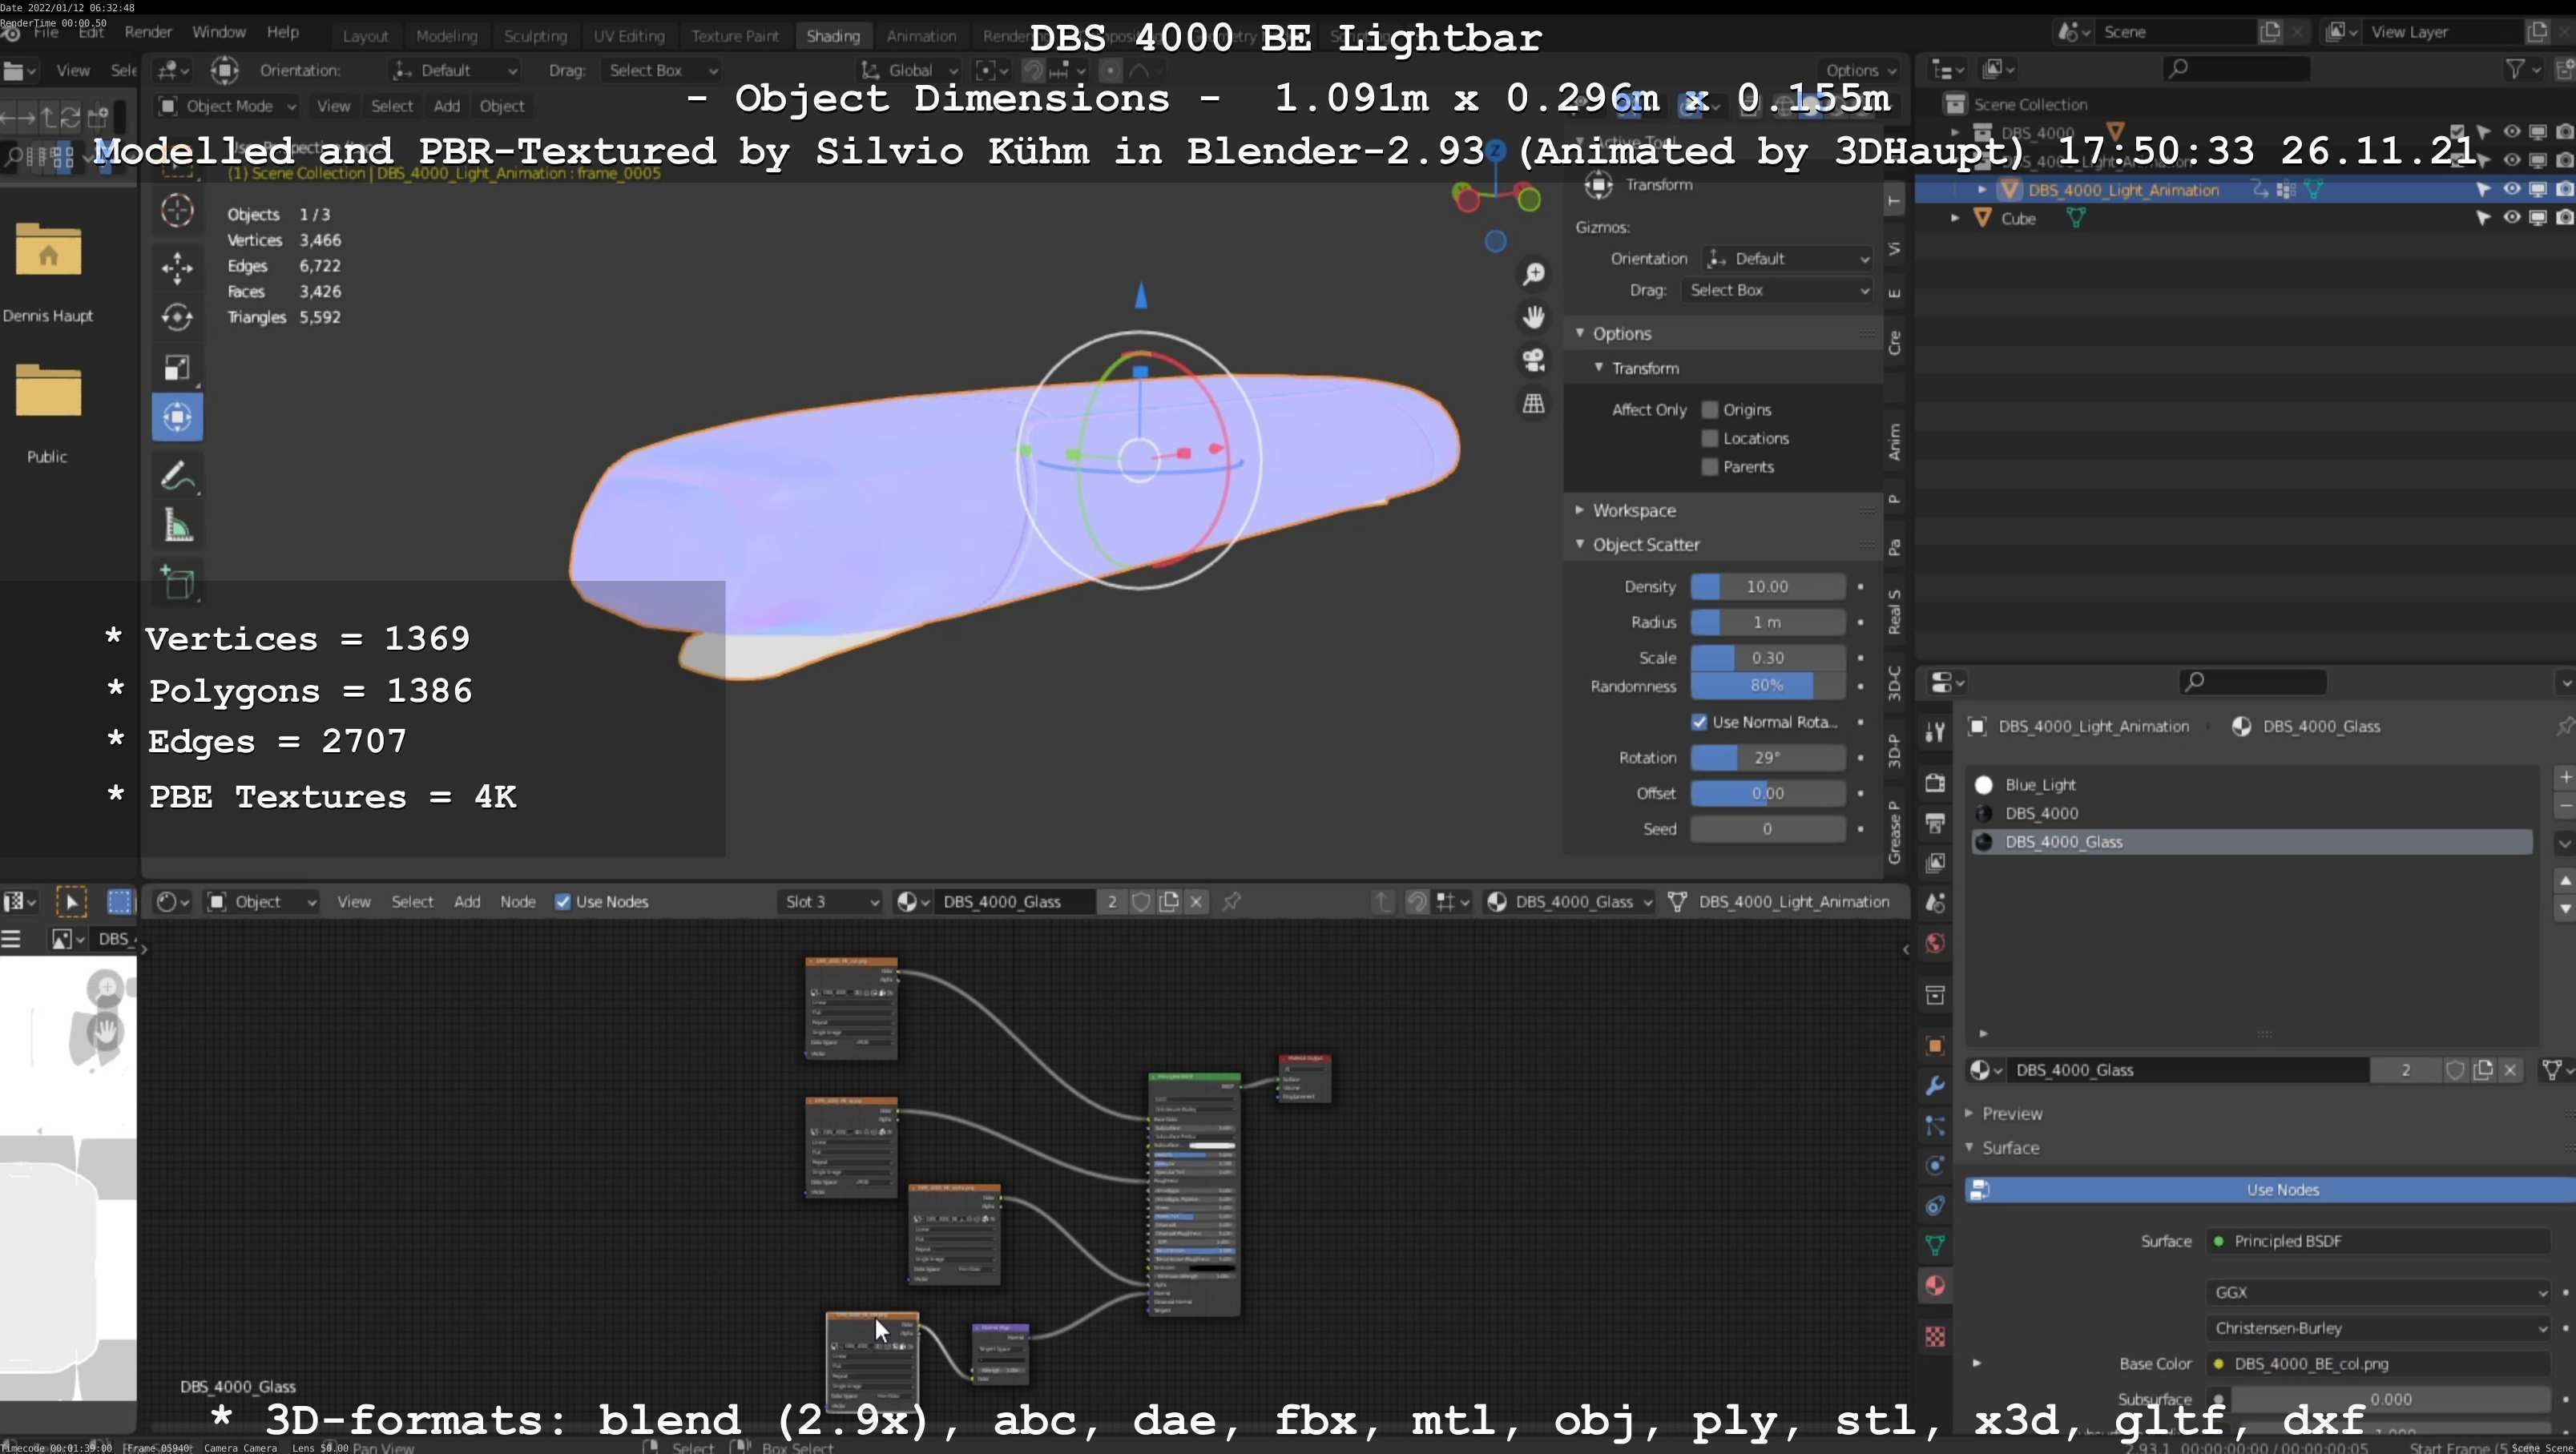Viewport: 2576px width, 1454px height.
Task: Click the pin icon in node editor header
Action: 1231,902
